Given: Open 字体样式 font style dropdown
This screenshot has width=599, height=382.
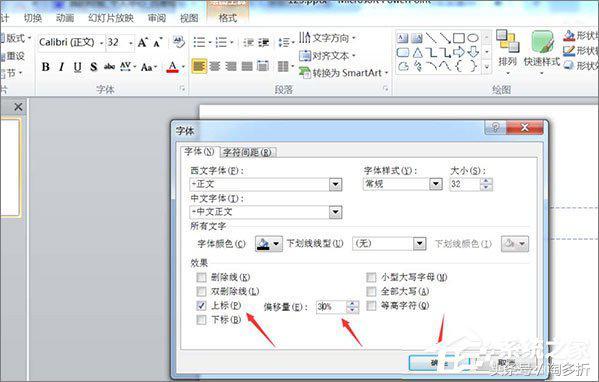Looking at the screenshot, I should (435, 184).
